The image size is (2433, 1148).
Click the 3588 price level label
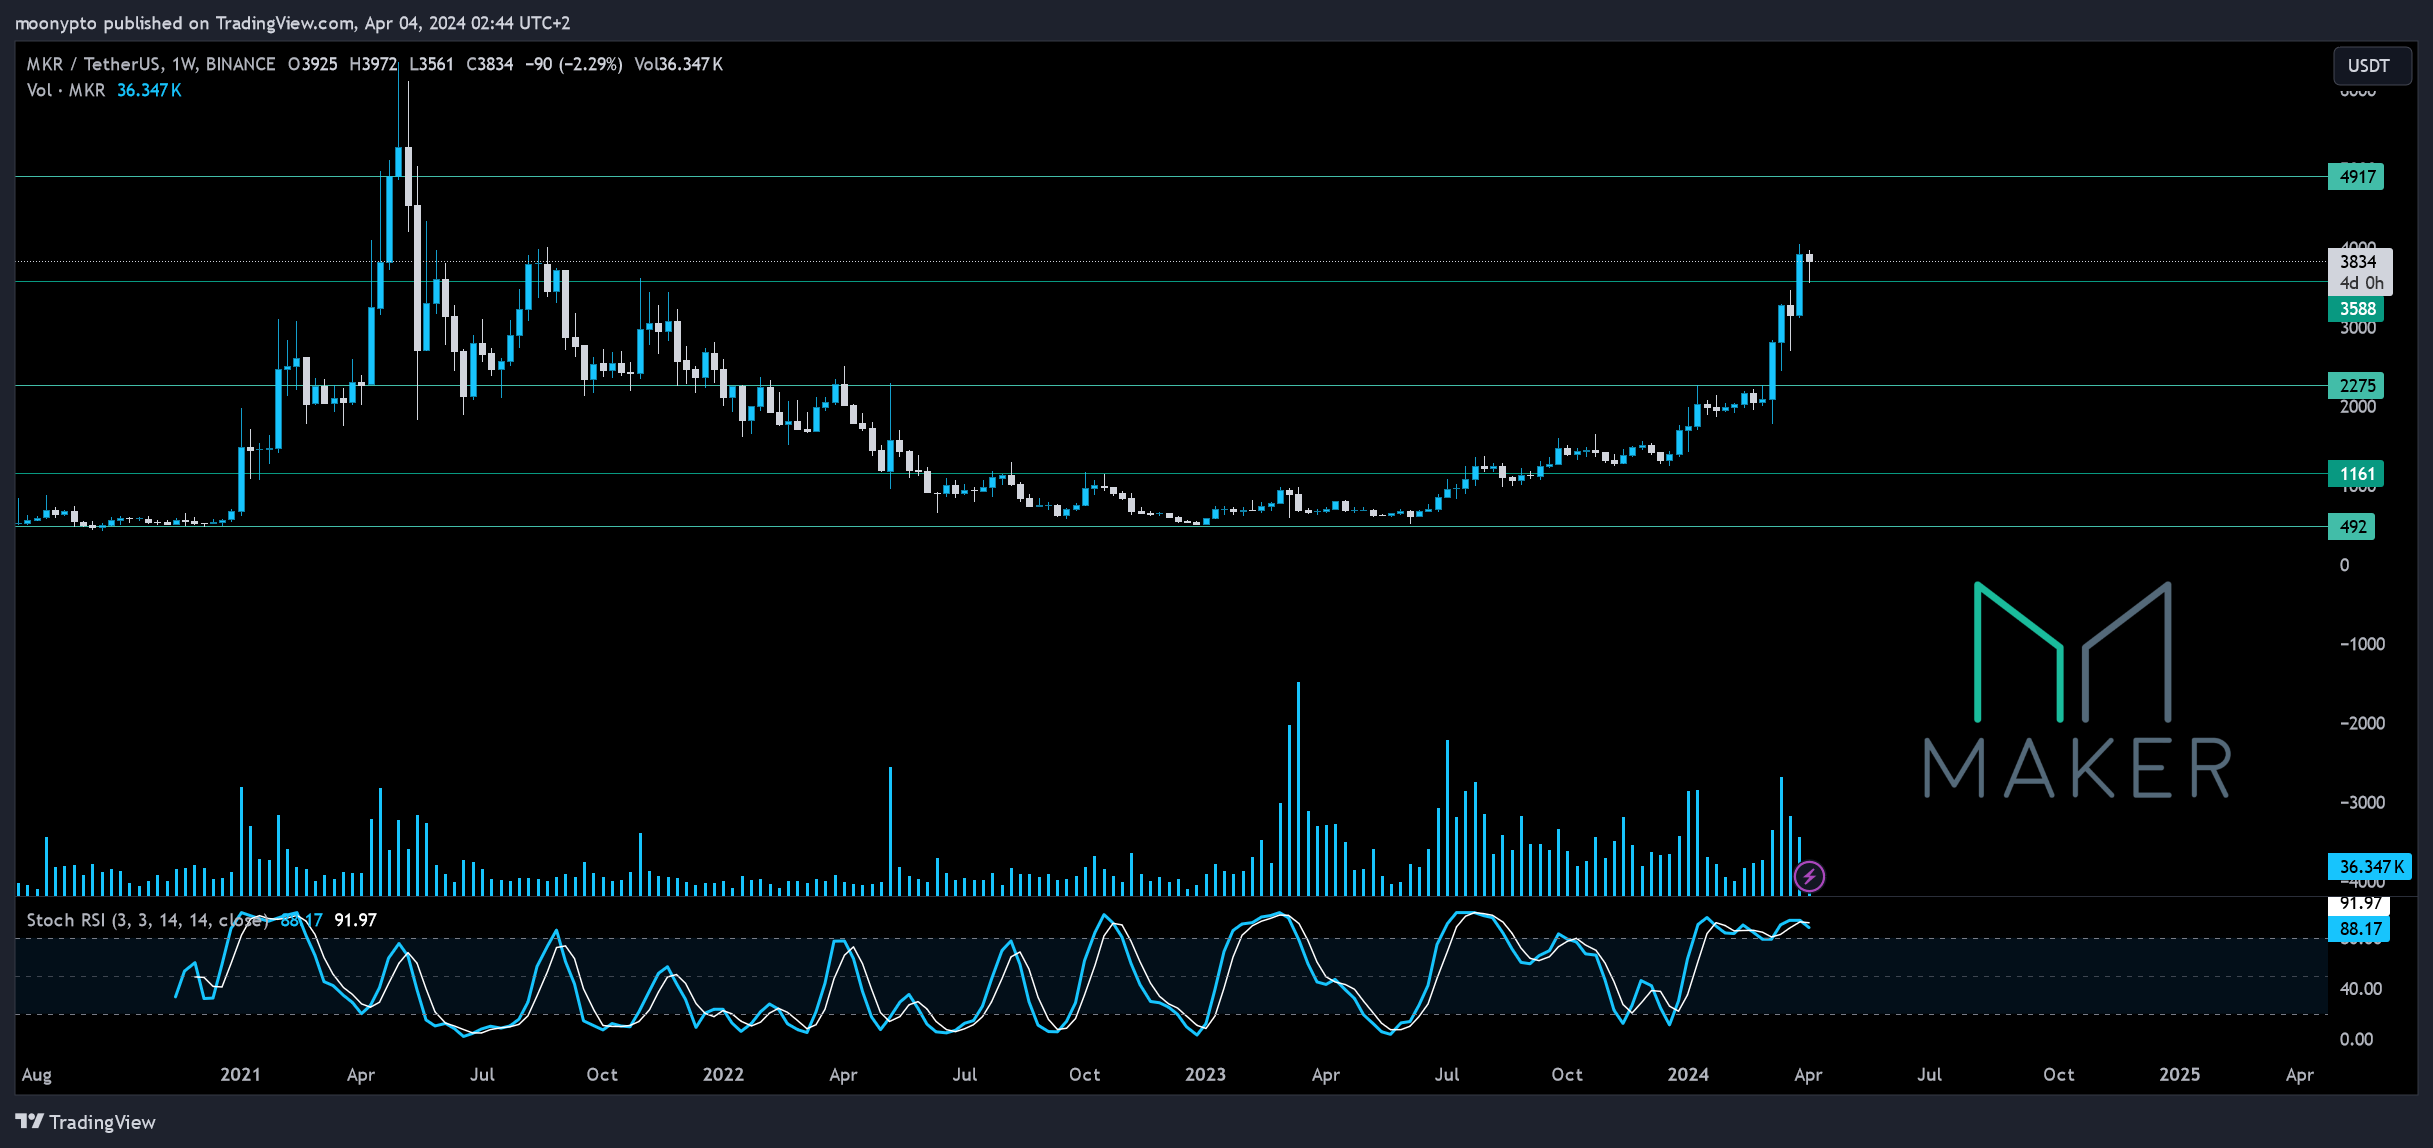(x=2356, y=309)
